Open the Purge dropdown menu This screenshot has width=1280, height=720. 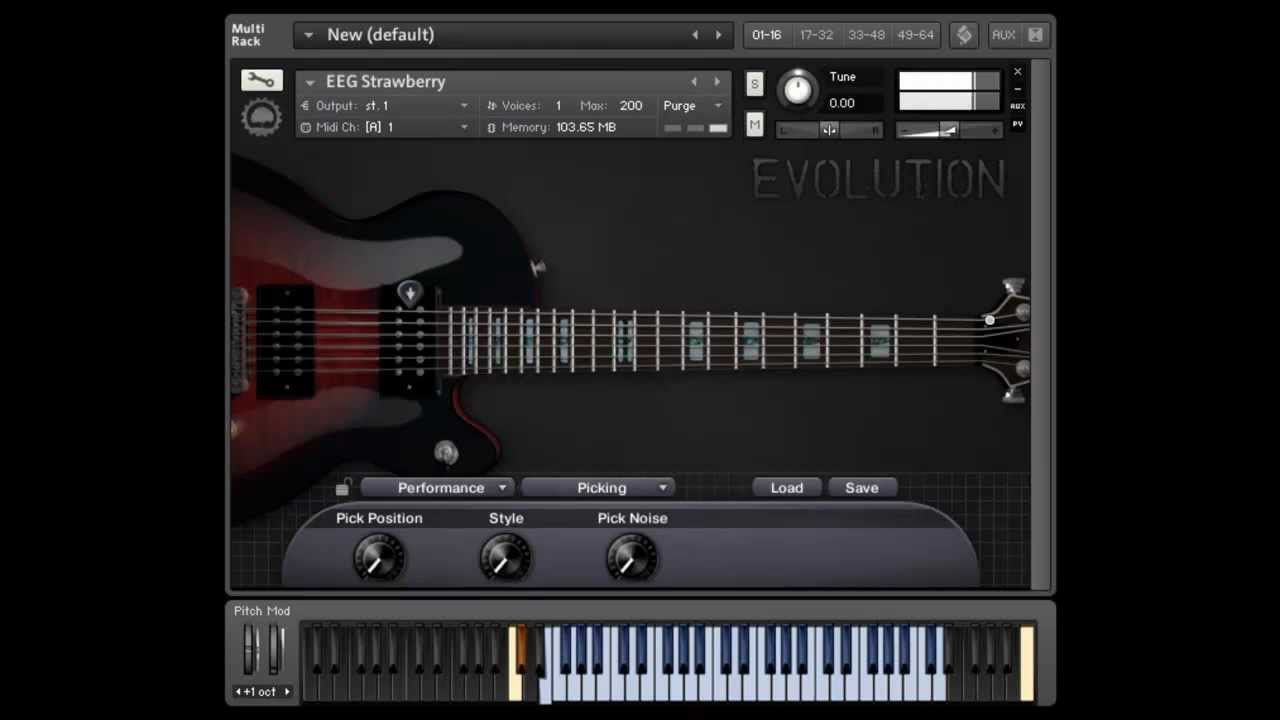click(x=692, y=106)
